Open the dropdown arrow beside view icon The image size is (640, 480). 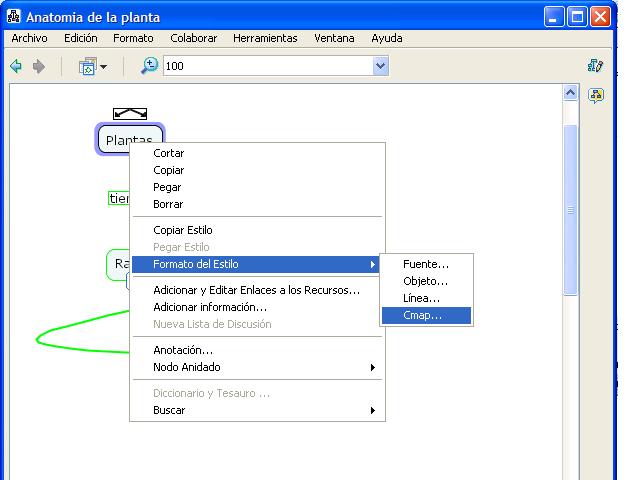pyautogui.click(x=103, y=67)
